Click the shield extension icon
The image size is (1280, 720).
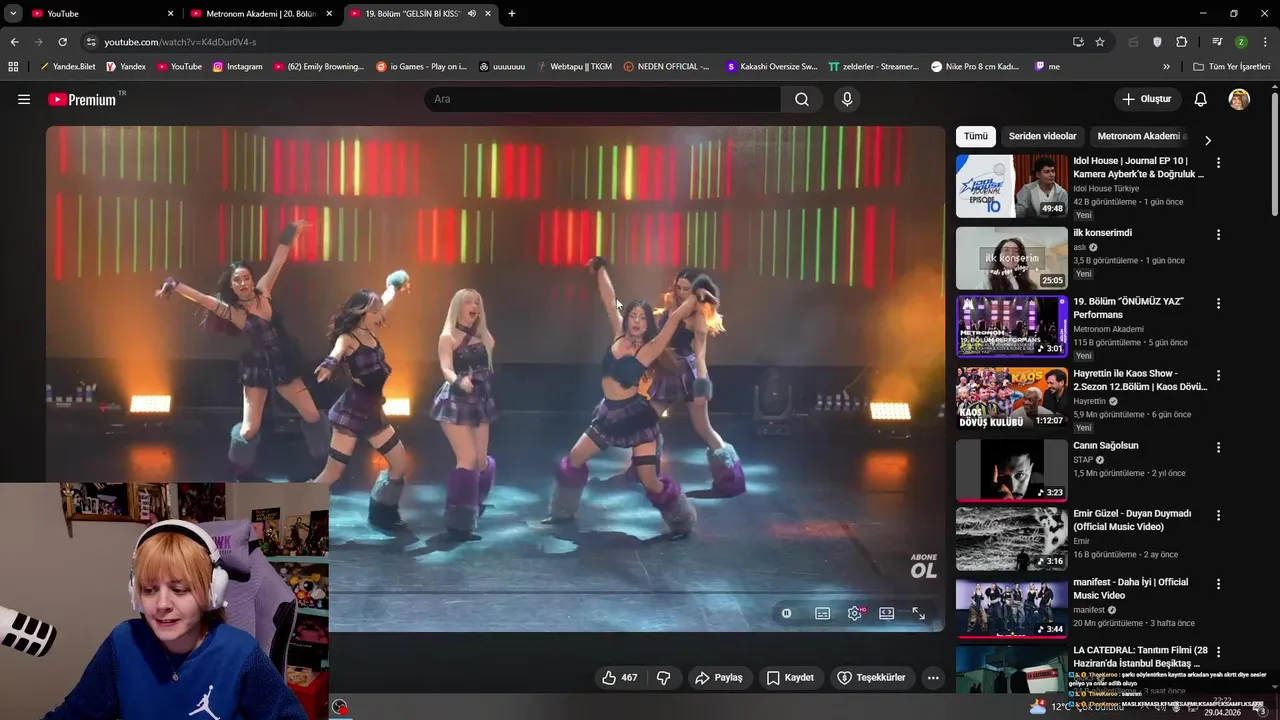(x=1158, y=42)
